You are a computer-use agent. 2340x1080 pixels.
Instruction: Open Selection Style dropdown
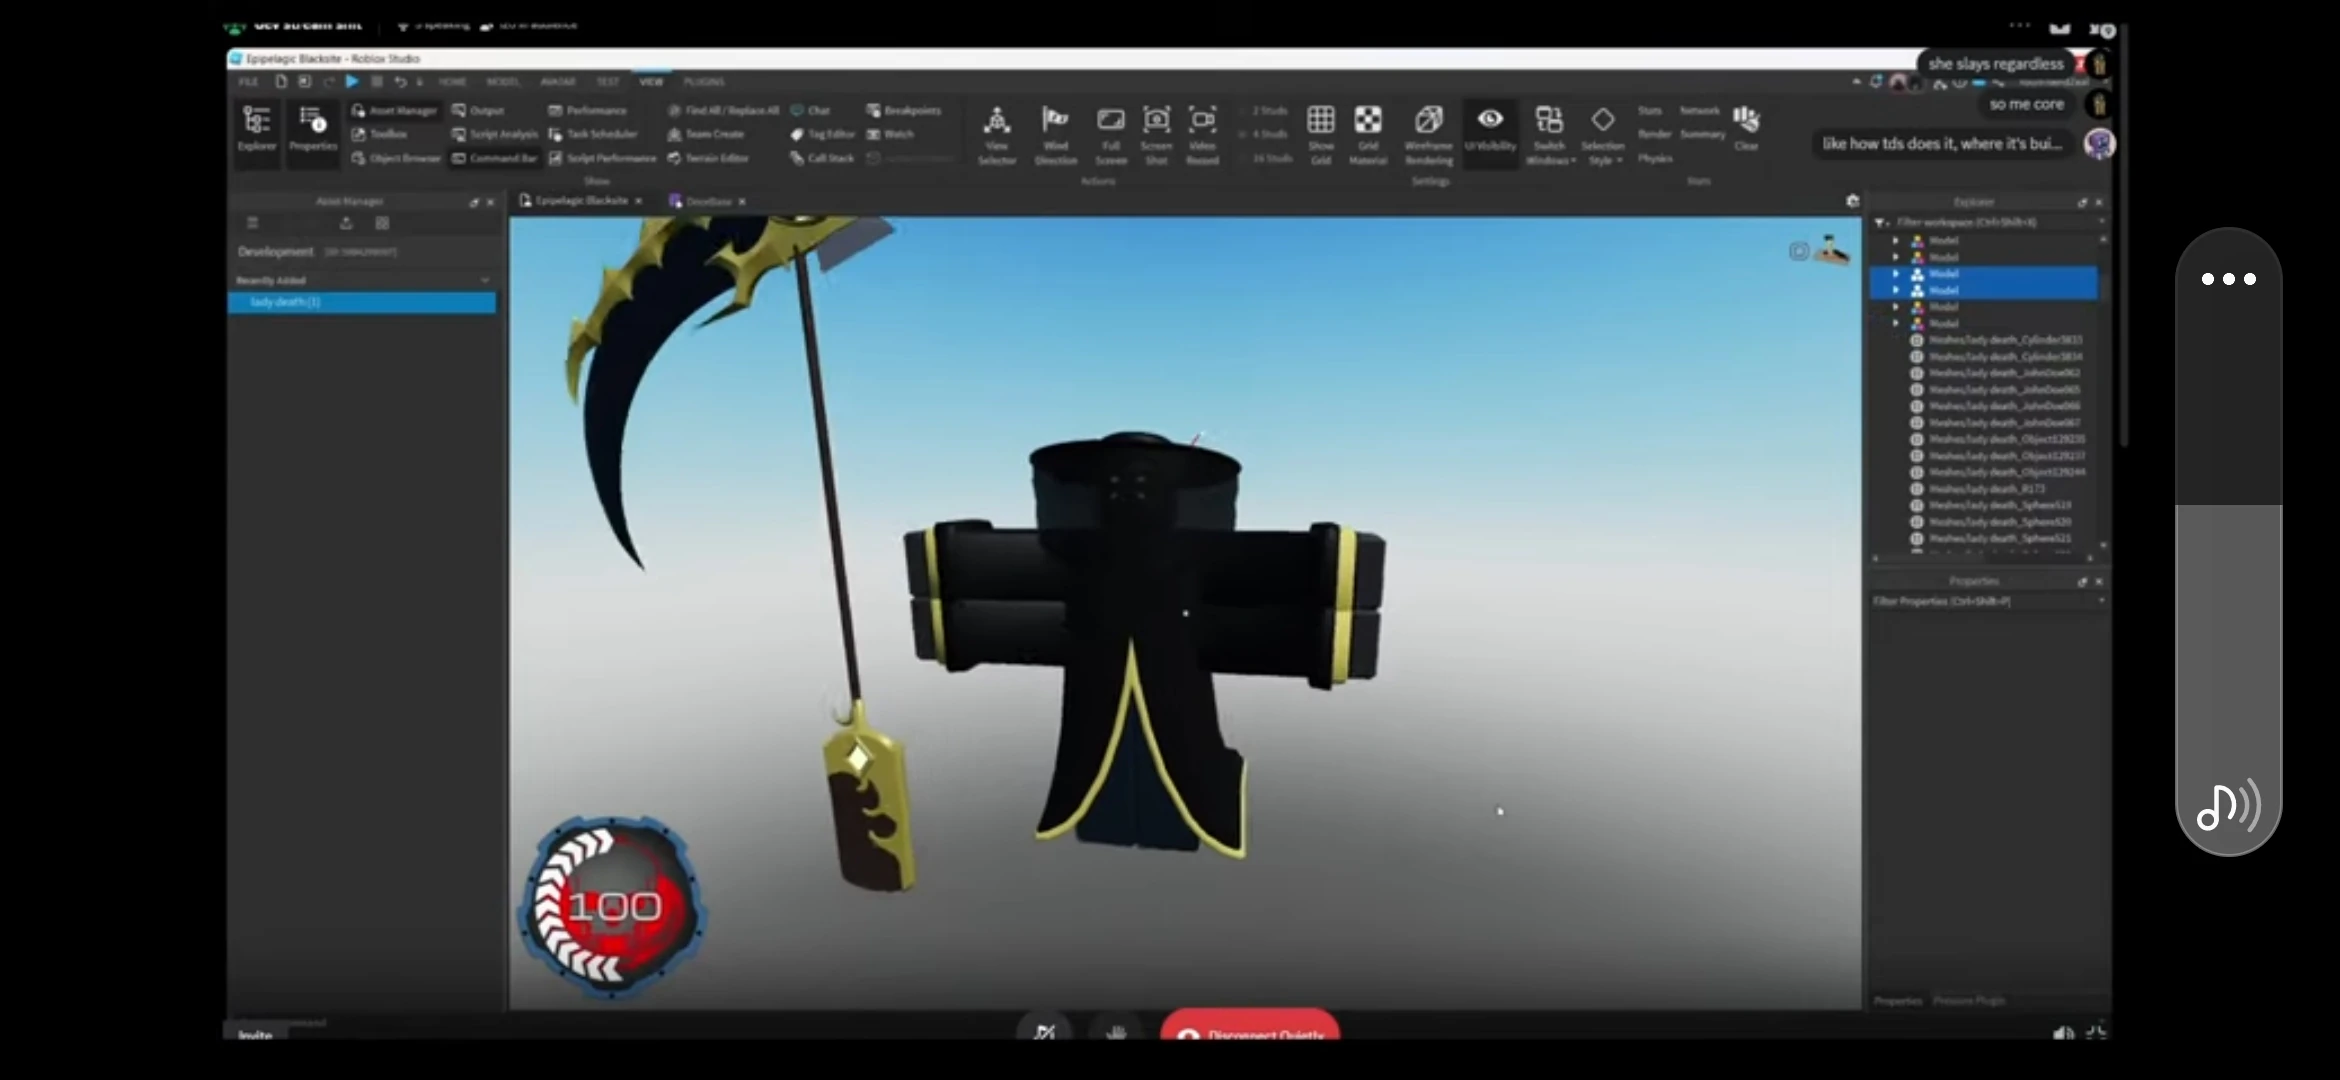coord(1602,129)
